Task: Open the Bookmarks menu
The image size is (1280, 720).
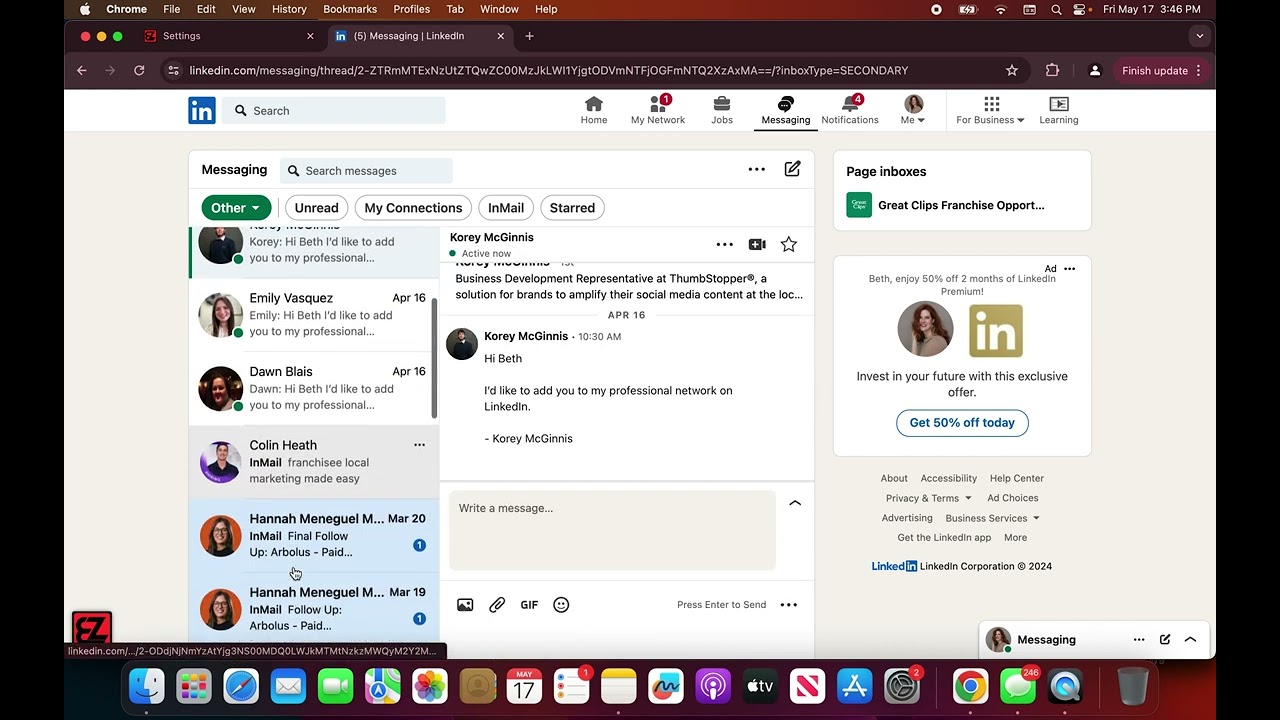Action: click(x=350, y=9)
